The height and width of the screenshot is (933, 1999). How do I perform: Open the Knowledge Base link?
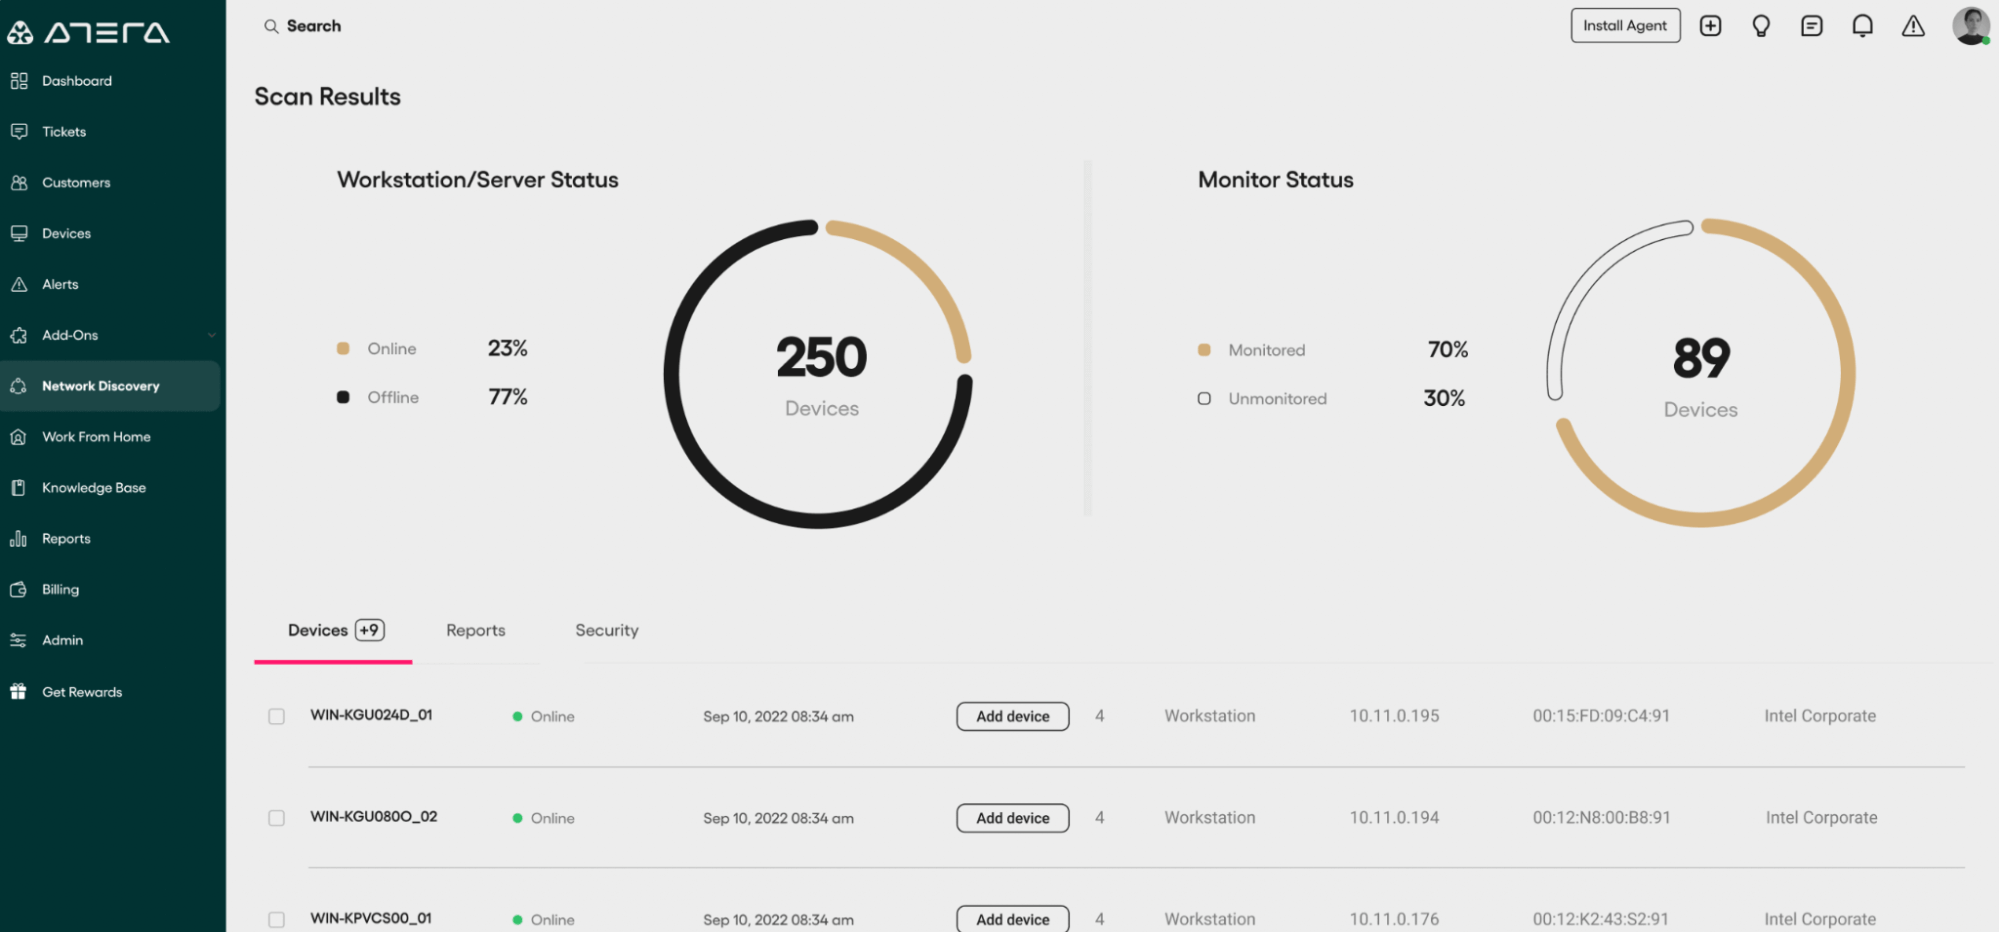click(94, 488)
